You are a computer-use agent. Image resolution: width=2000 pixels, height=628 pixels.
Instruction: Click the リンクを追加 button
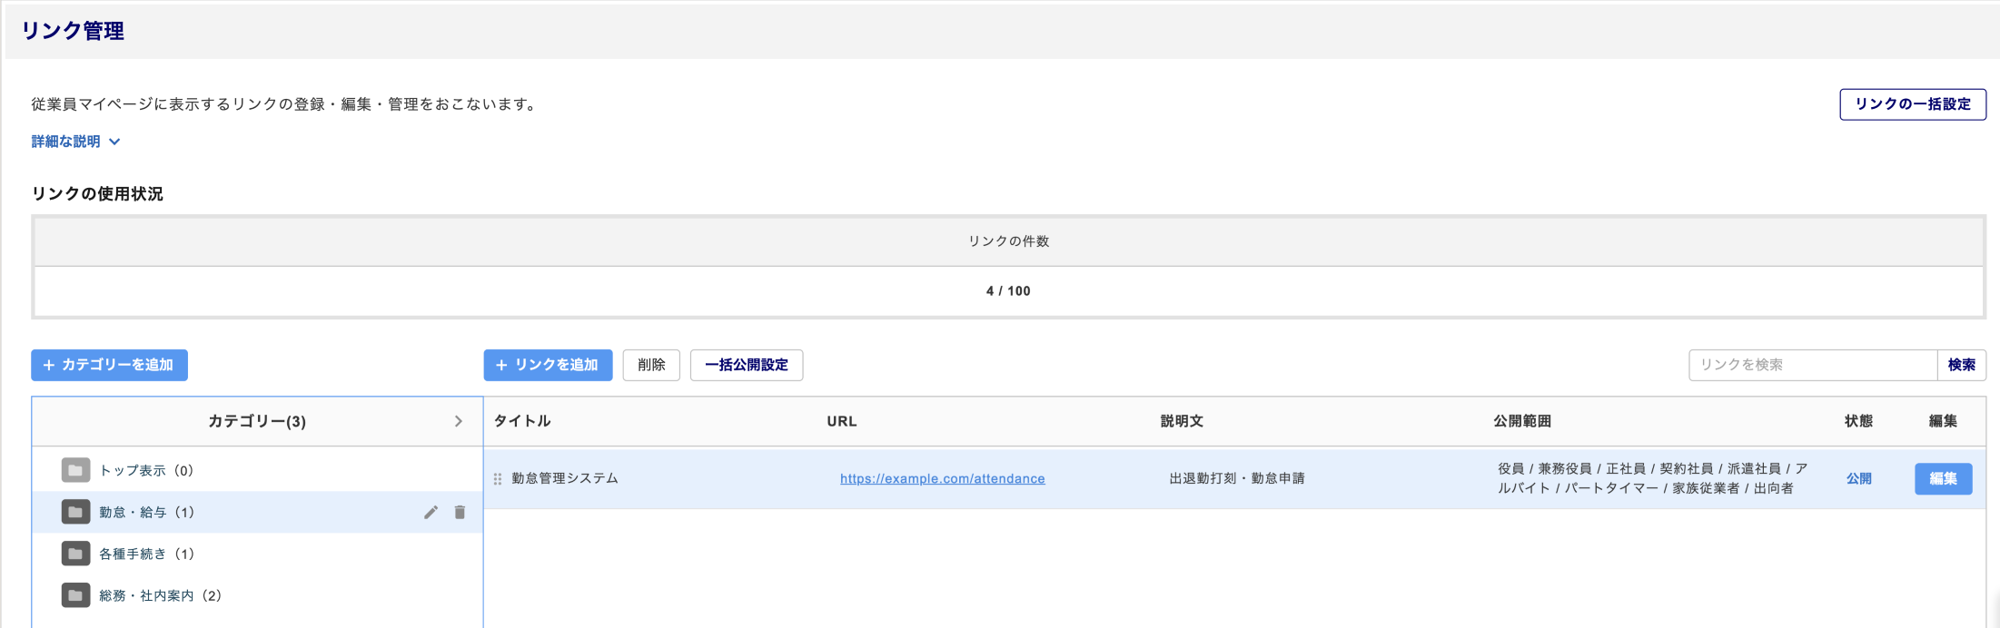pos(547,365)
